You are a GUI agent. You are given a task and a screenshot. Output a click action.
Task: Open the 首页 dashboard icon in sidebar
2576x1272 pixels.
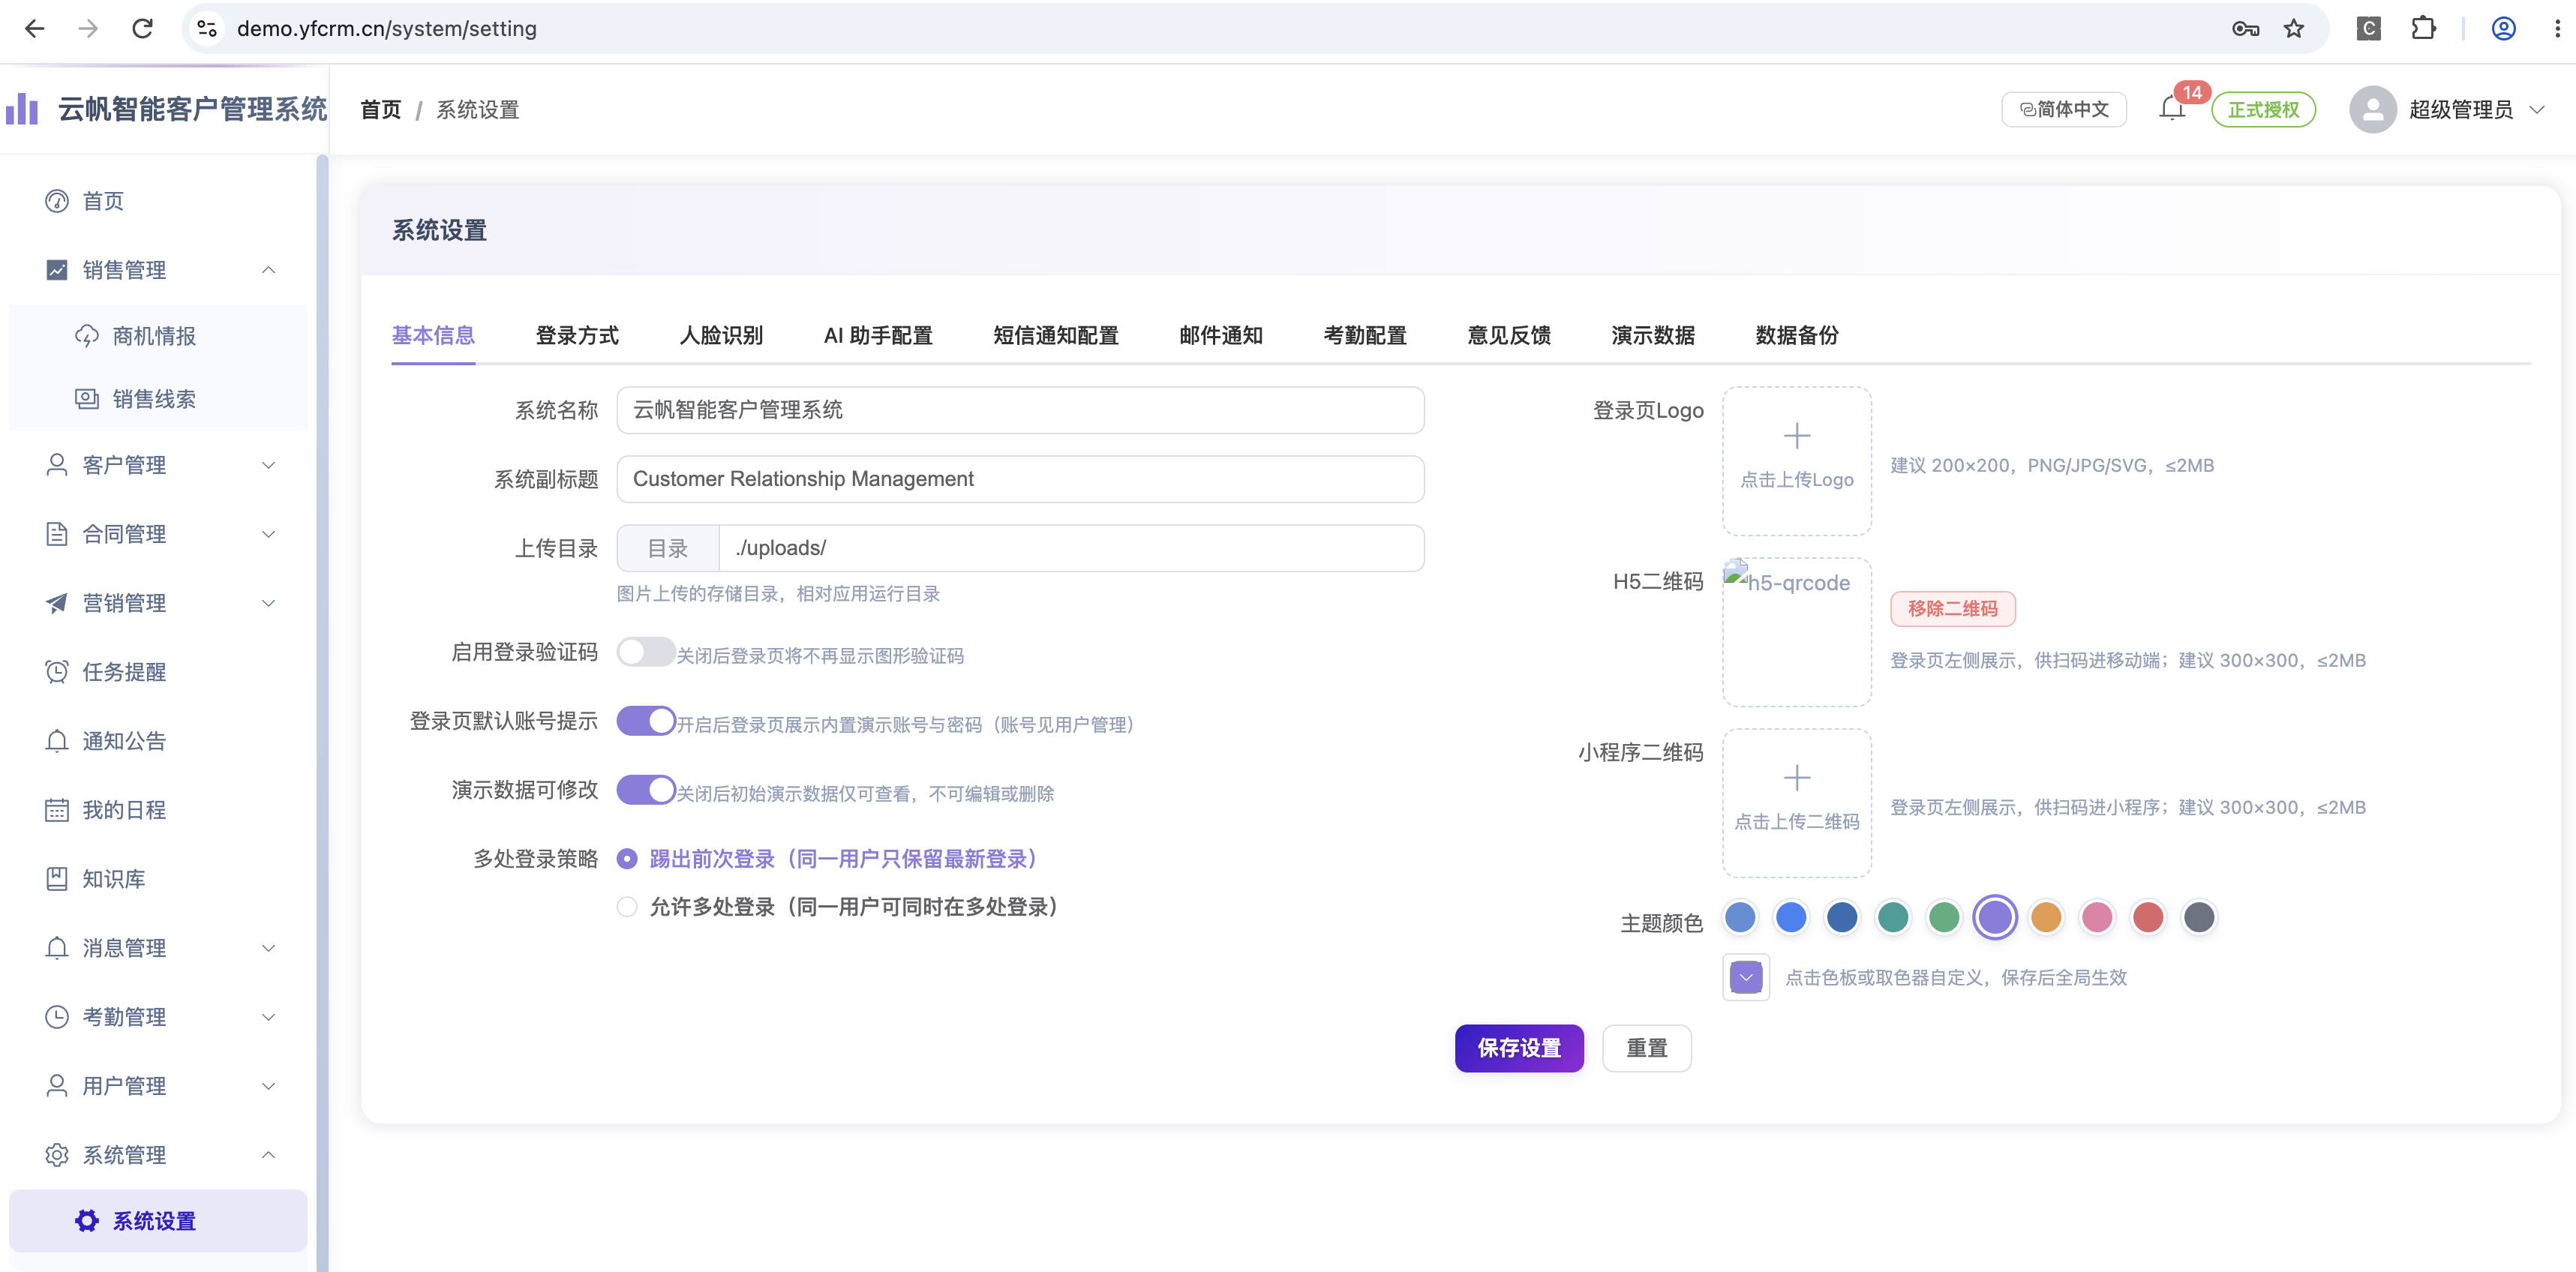(57, 201)
